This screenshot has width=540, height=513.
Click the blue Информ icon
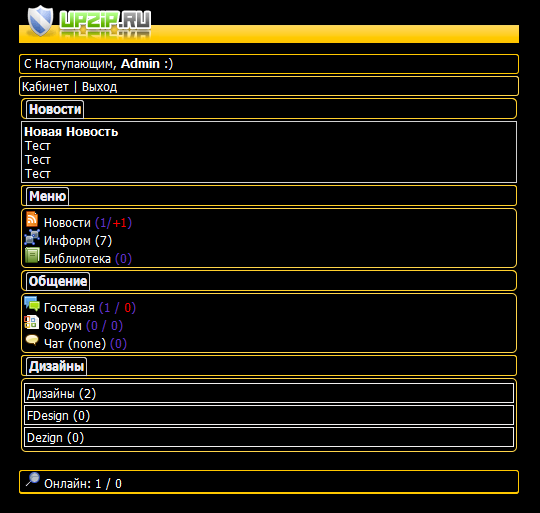click(x=32, y=238)
